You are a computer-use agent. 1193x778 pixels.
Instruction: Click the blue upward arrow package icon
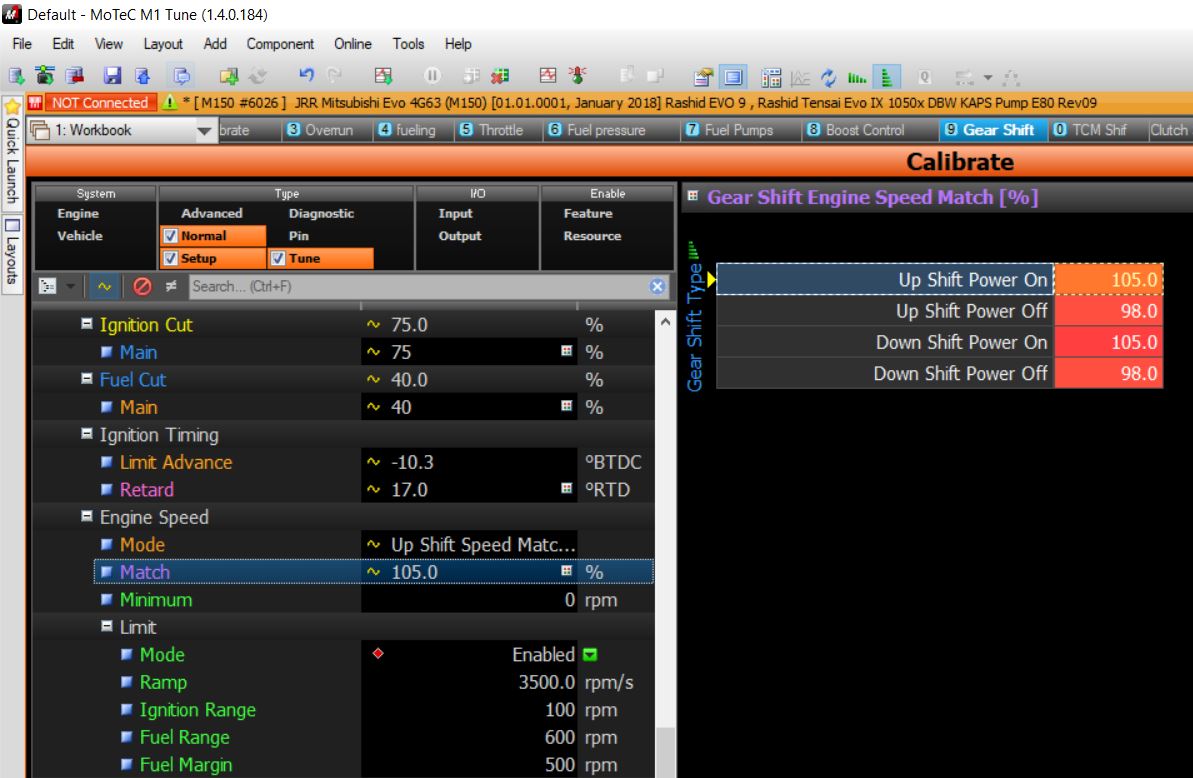(x=142, y=75)
